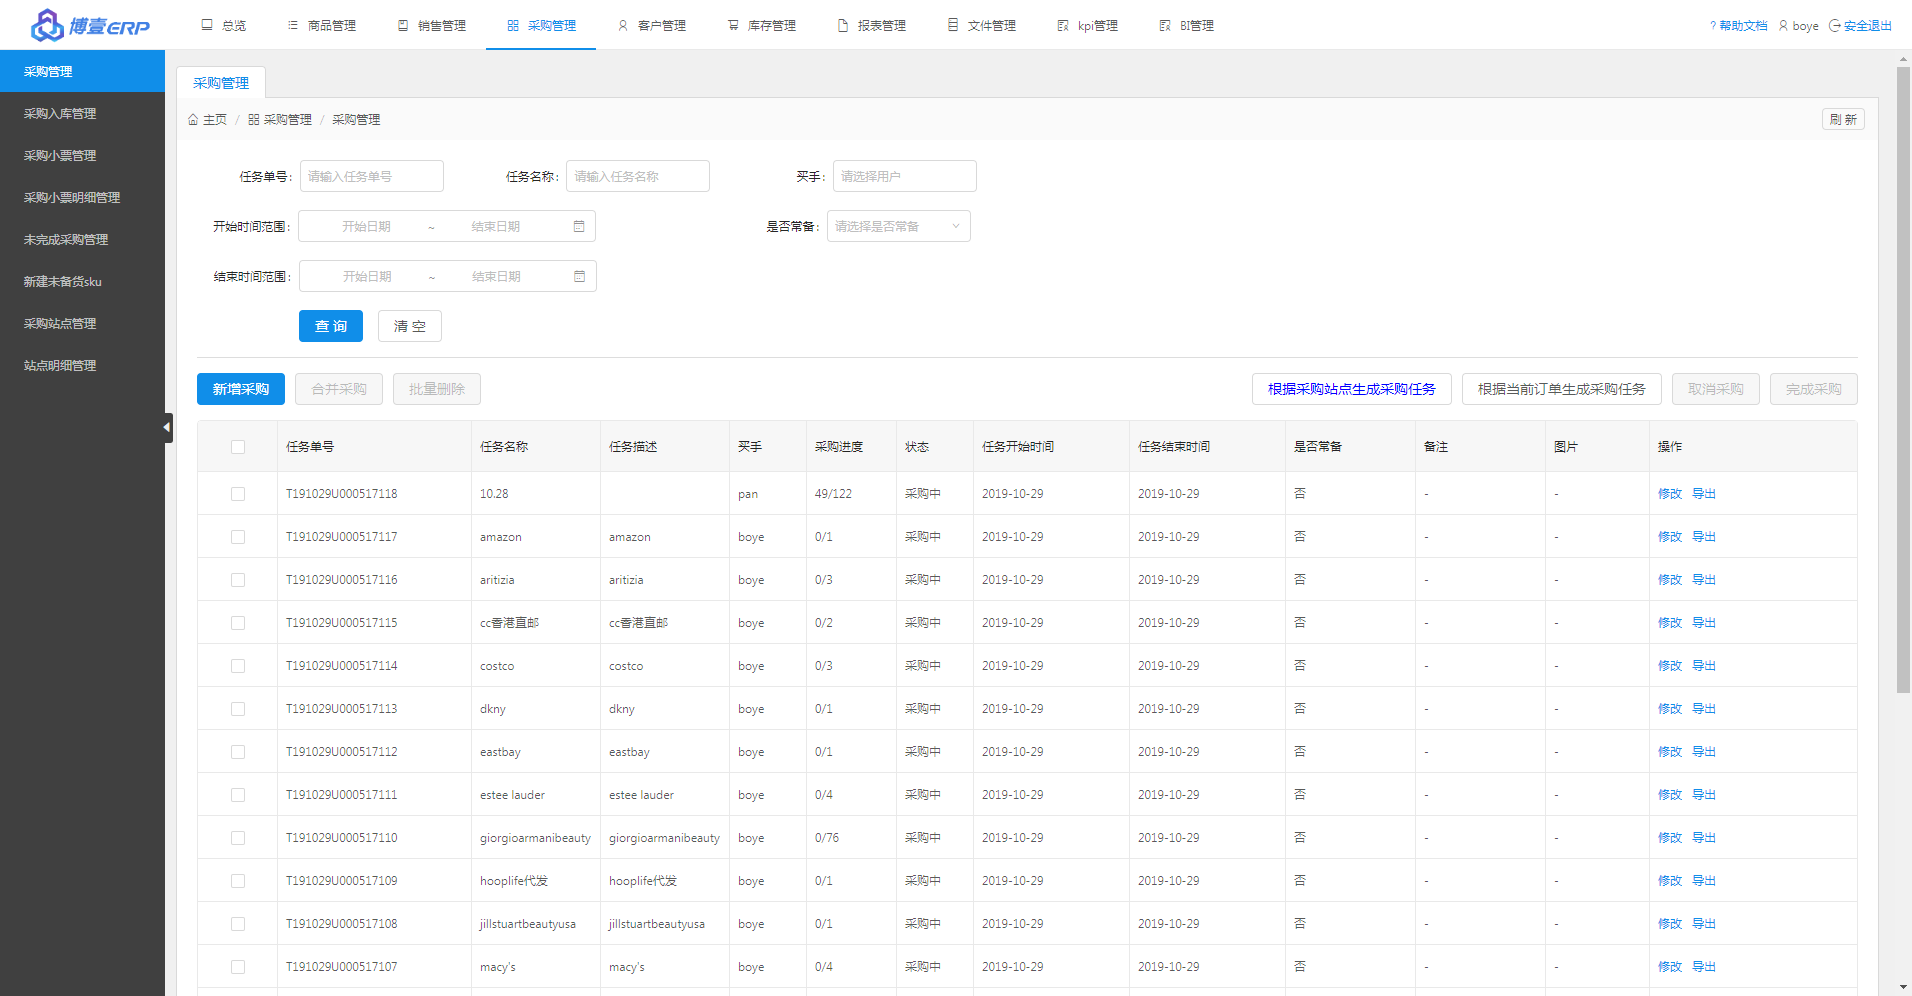This screenshot has width=1912, height=996.
Task: Click the 取消采购 button
Action: point(1716,389)
